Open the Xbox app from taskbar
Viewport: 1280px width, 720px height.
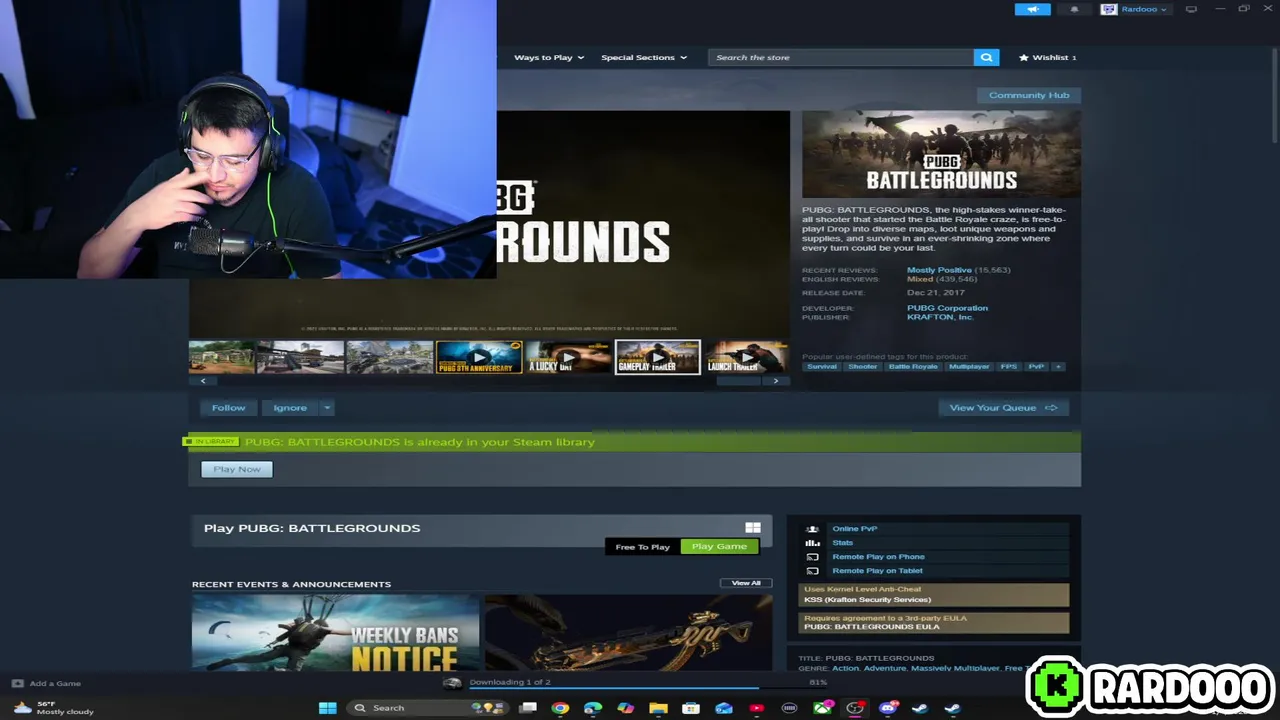coord(822,708)
